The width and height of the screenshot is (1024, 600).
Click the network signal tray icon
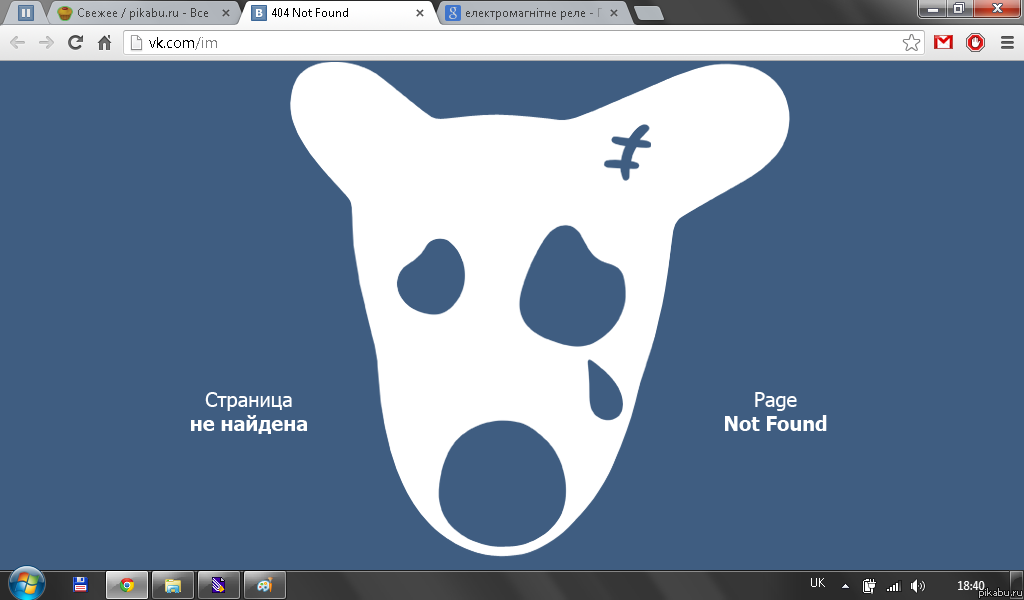(894, 586)
